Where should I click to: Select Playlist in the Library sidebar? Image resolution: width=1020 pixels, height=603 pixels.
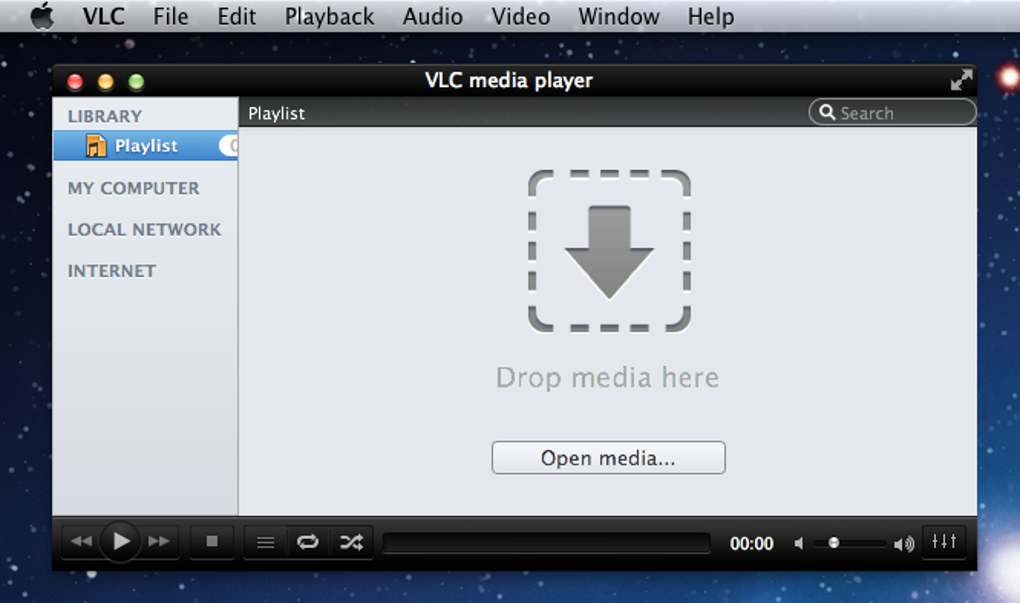(x=145, y=146)
